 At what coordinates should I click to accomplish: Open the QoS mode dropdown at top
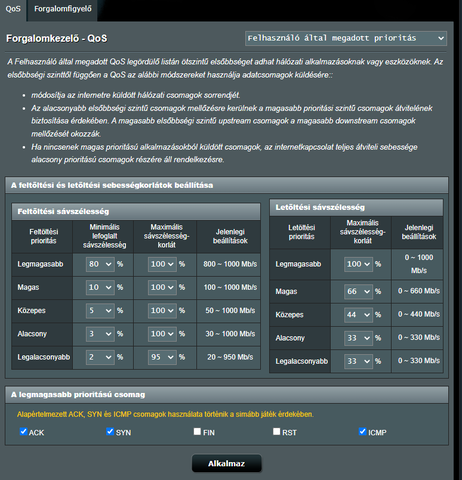[346, 38]
